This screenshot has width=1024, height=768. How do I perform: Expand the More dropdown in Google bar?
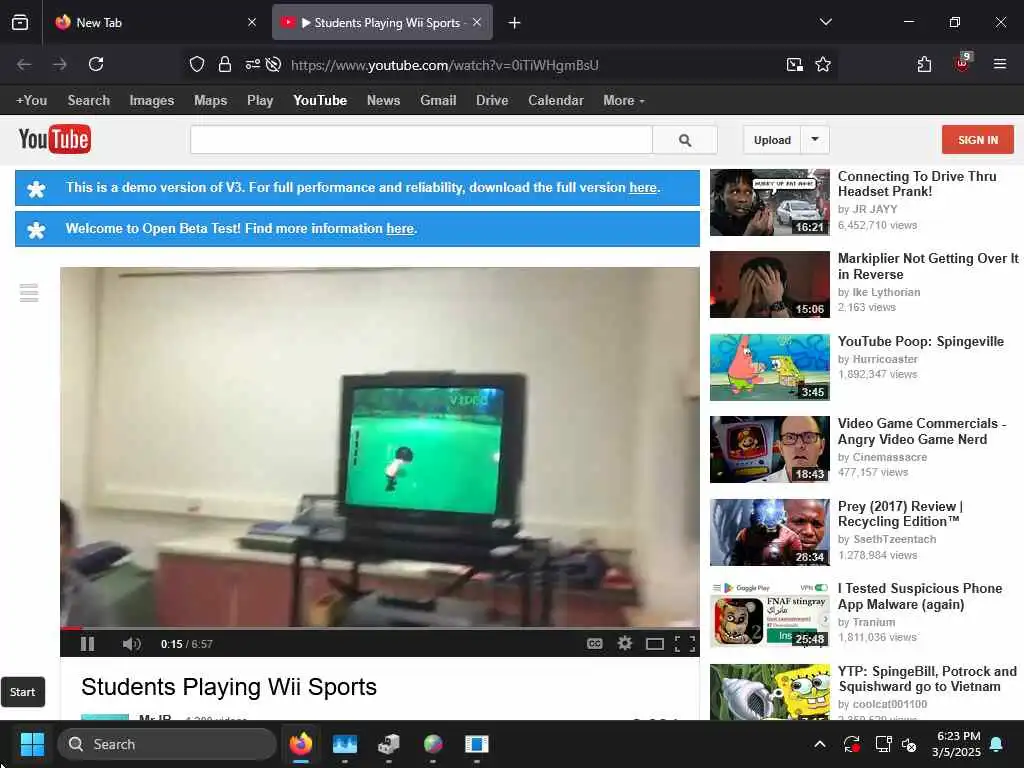coord(624,101)
